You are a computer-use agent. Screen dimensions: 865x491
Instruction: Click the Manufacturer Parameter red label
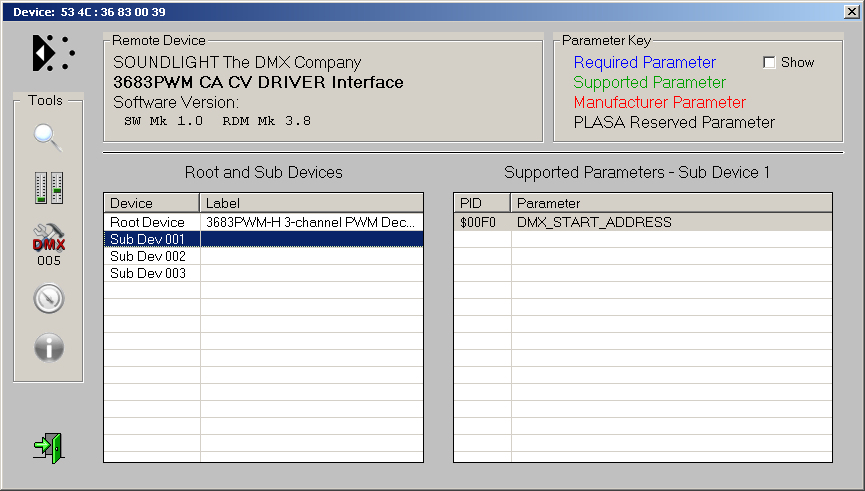659,102
